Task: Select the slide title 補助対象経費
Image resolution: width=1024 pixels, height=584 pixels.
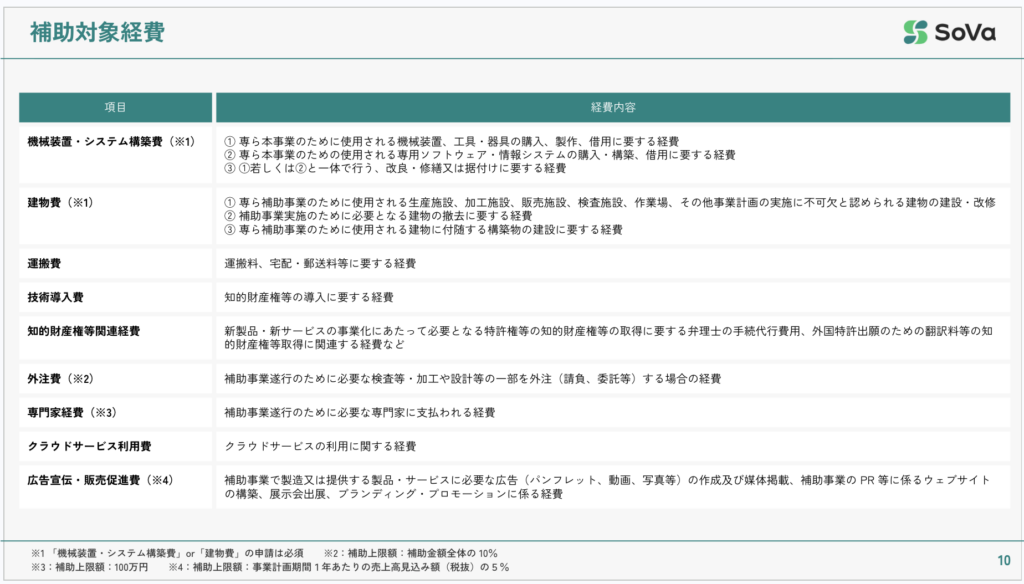Action: [x=97, y=32]
